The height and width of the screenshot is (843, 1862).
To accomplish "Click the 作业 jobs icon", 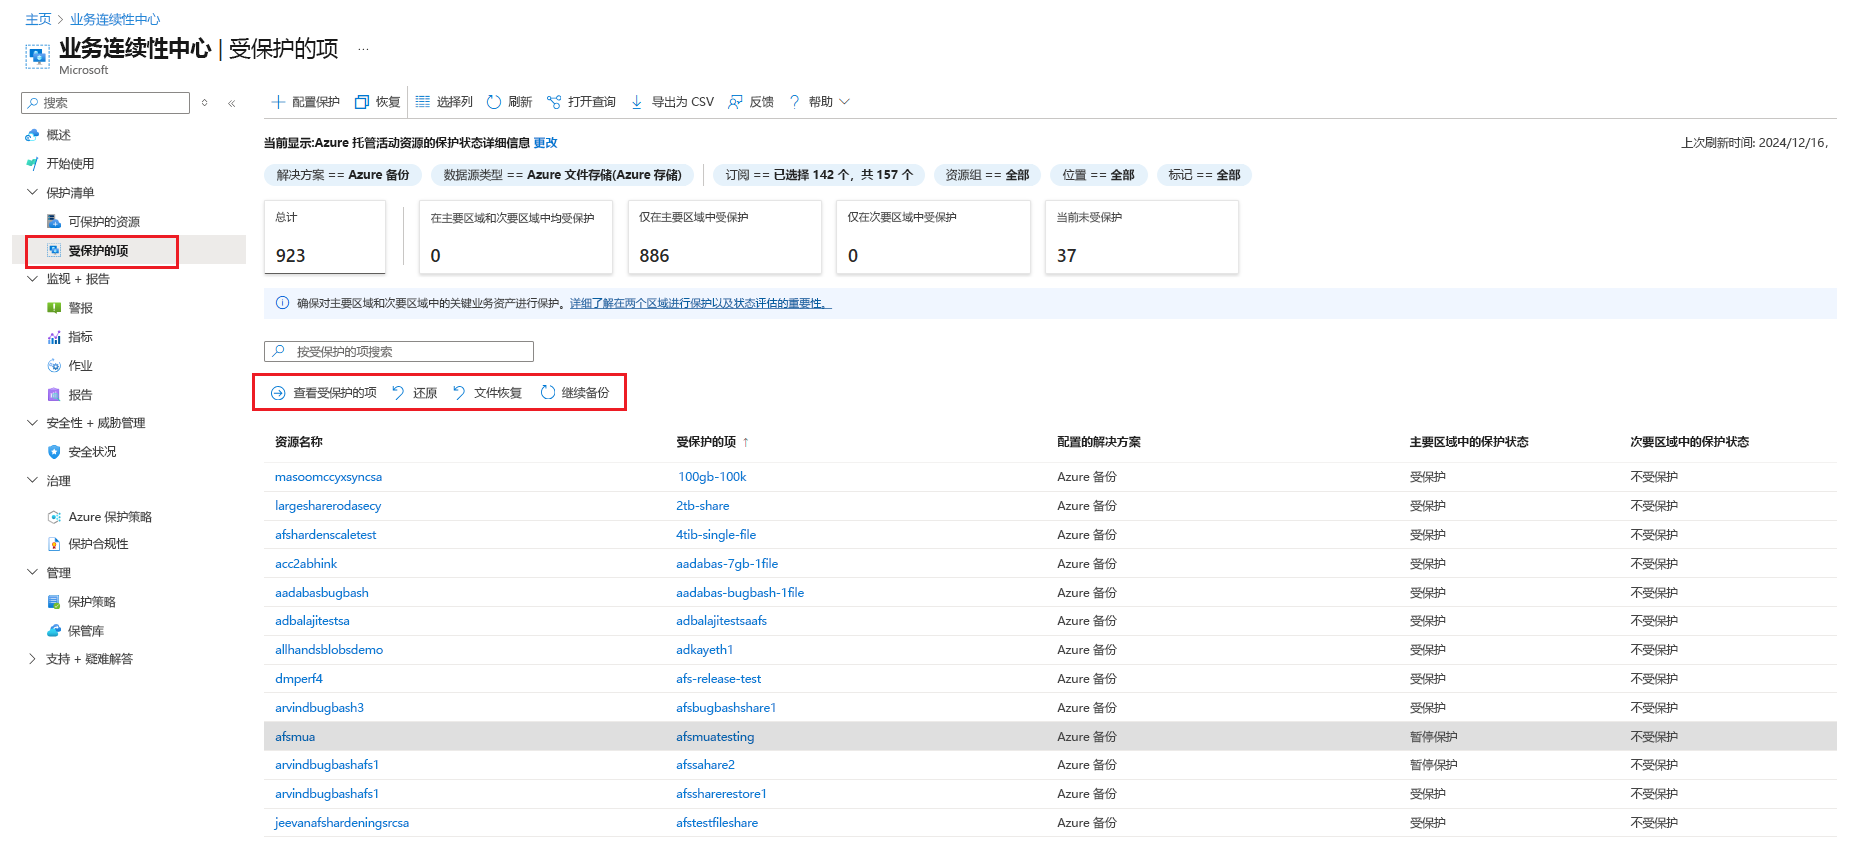I will click(54, 366).
